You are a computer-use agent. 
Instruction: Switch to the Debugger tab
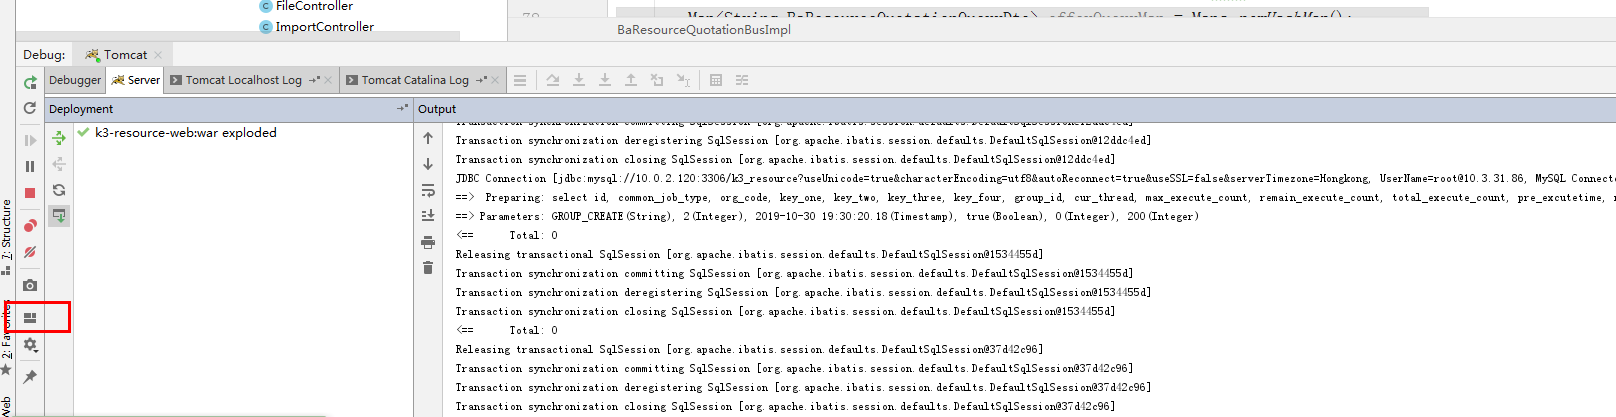(x=75, y=80)
